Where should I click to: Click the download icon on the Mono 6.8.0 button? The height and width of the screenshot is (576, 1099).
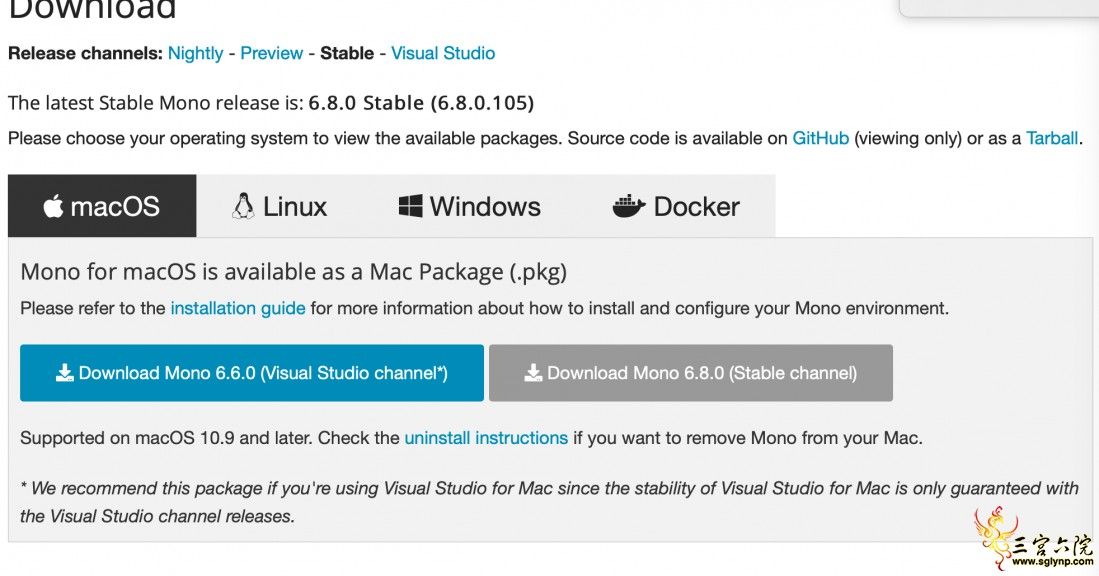533,373
